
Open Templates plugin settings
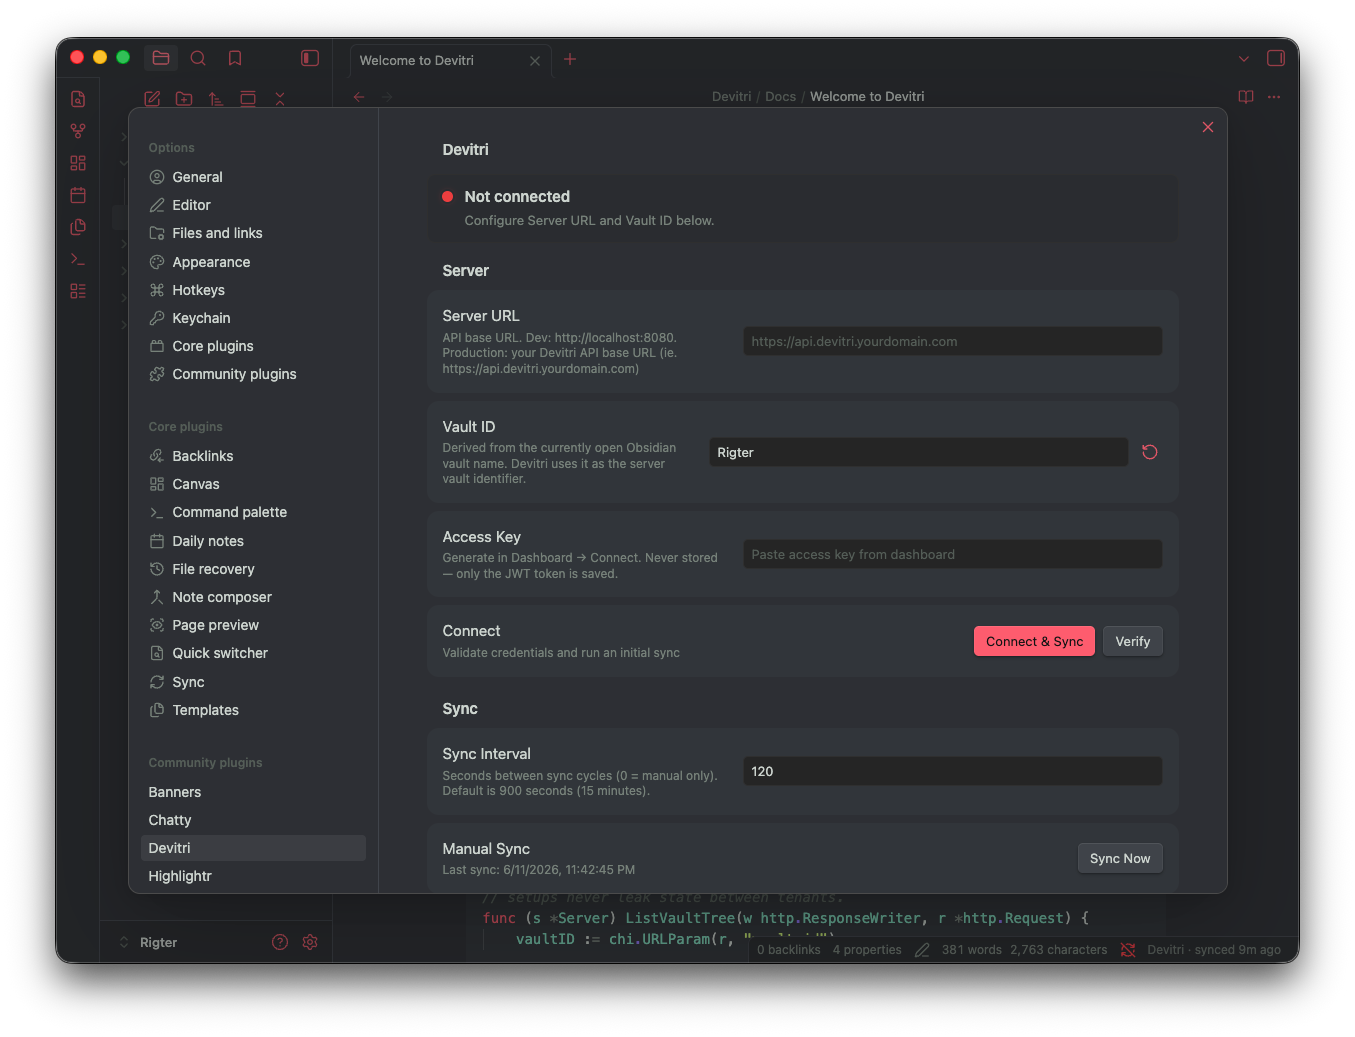[253, 710]
